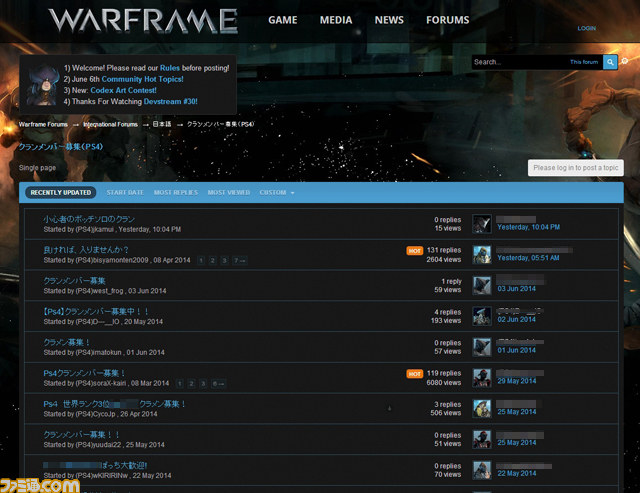
Task: Jump to page 6 of Ps4クランメンバー募集 topic
Action: click(218, 384)
